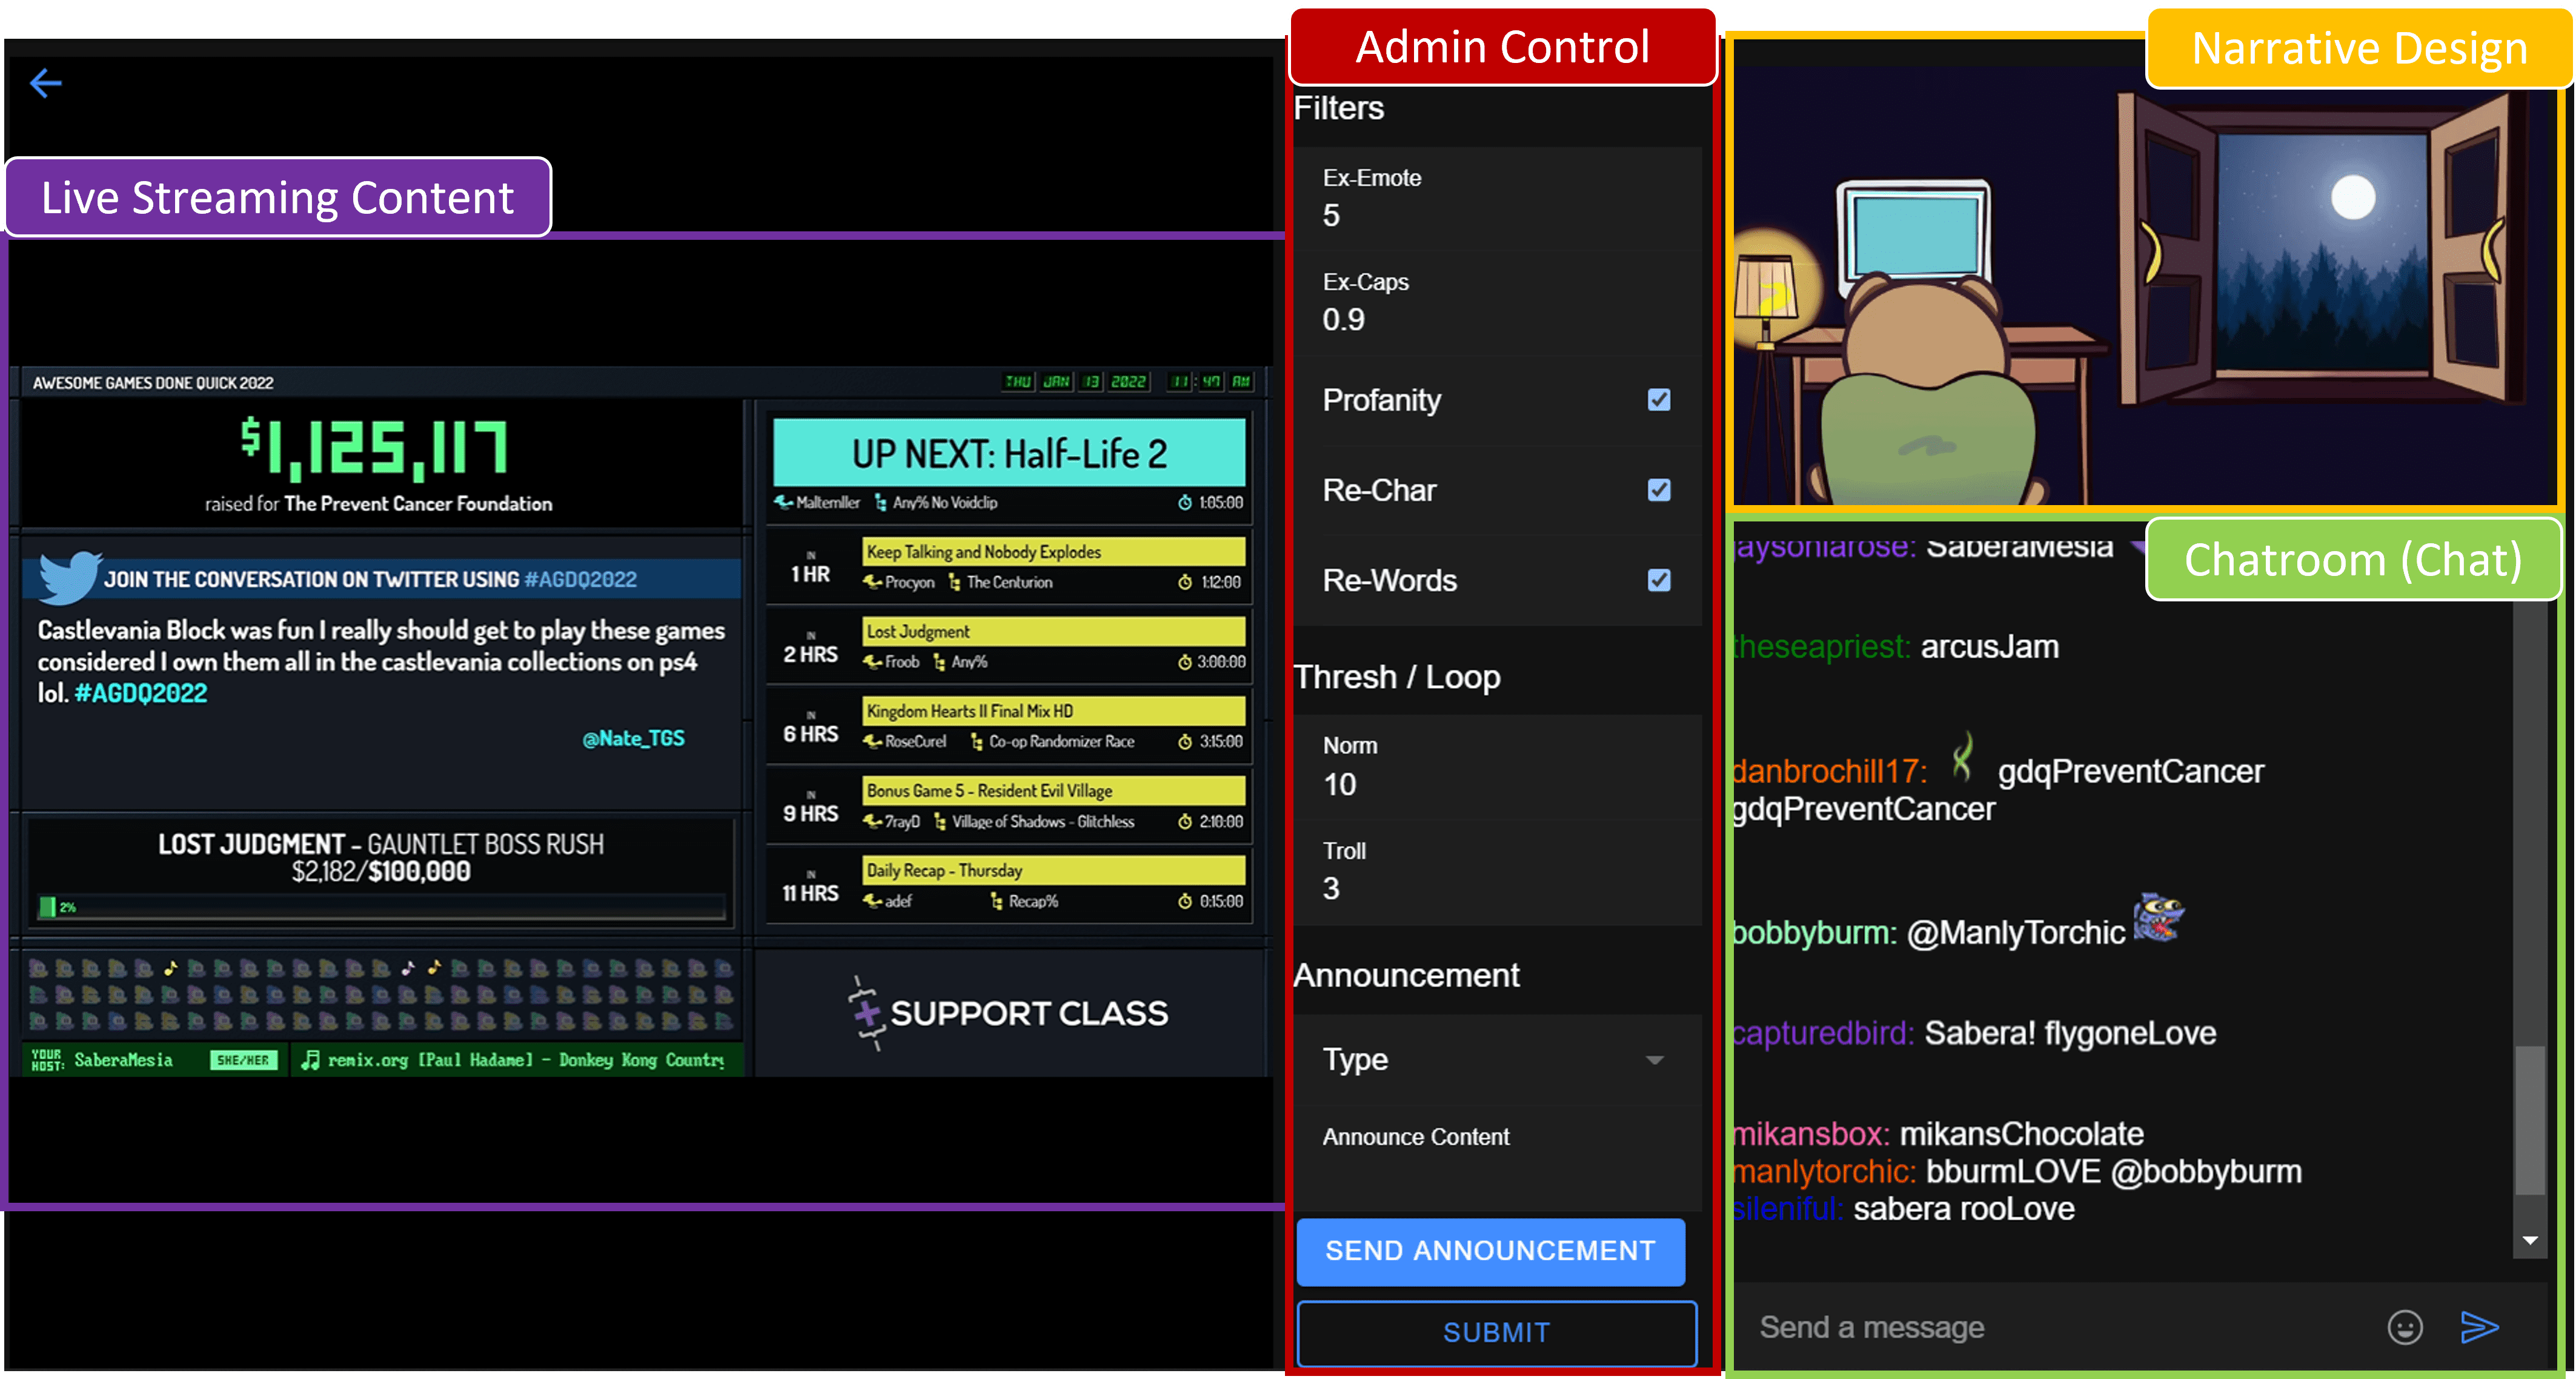Image resolution: width=2576 pixels, height=1379 pixels.
Task: Click the Announce Content text field
Action: [x=1497, y=1158]
